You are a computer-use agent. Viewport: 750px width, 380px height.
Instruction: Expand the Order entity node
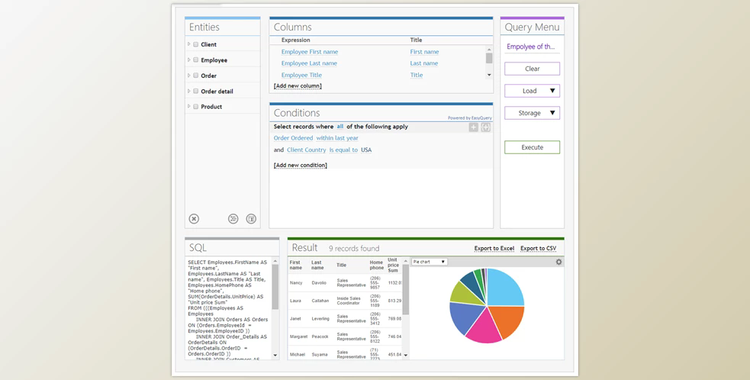click(189, 75)
